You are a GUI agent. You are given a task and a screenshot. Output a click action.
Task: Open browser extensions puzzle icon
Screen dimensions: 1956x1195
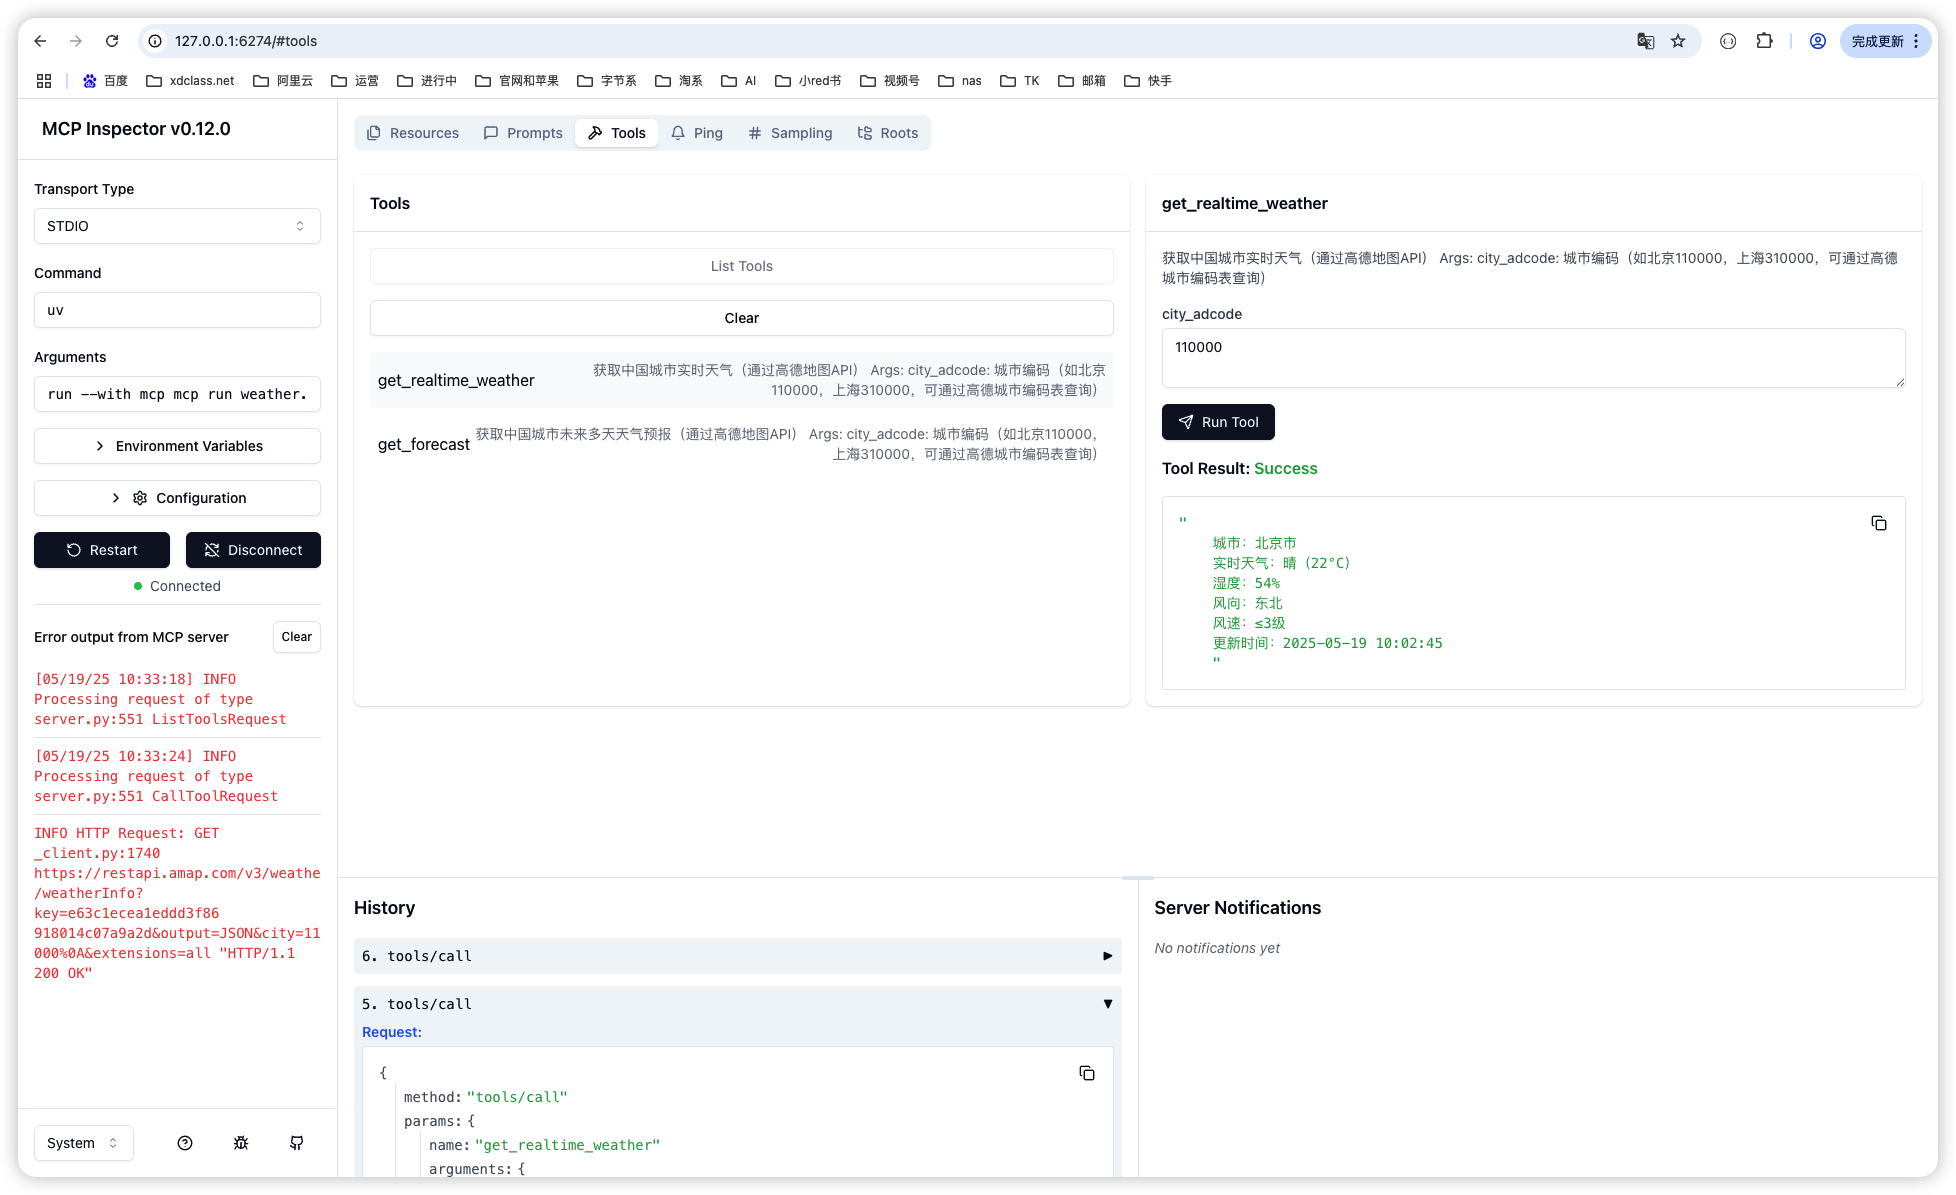click(x=1765, y=41)
